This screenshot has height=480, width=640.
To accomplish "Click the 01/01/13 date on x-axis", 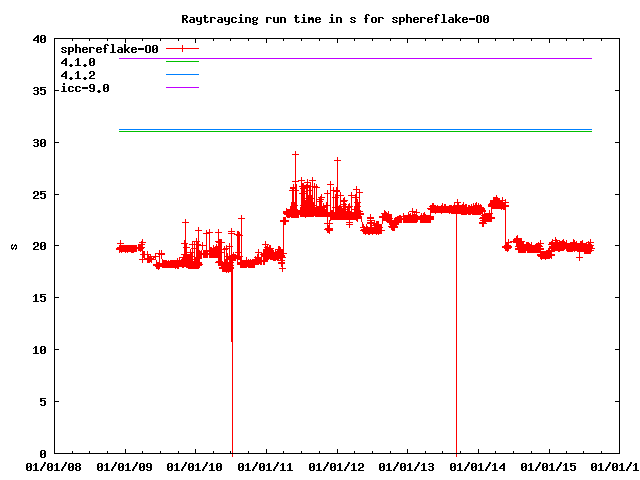I will pos(409,466).
